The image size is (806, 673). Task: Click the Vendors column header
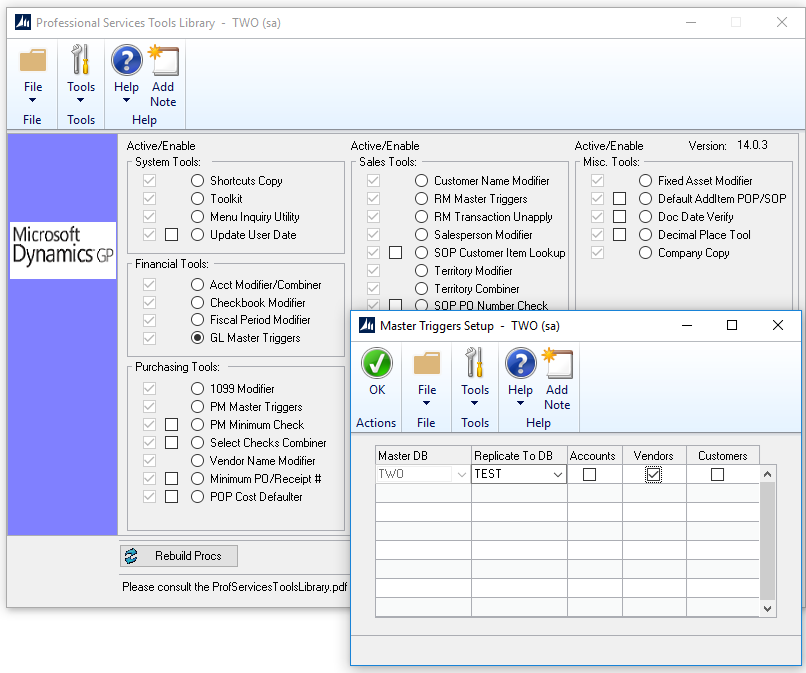tap(654, 456)
